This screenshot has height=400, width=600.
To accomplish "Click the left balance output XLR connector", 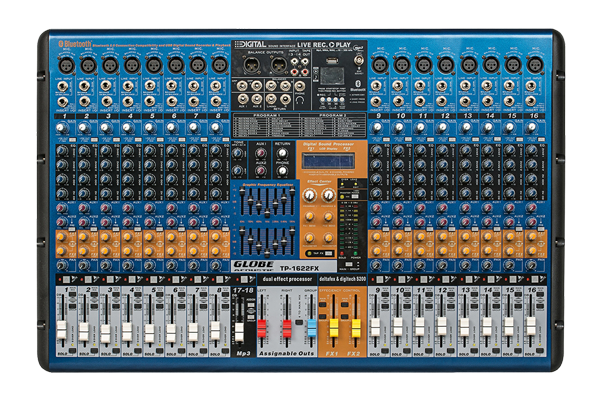I will (252, 65).
